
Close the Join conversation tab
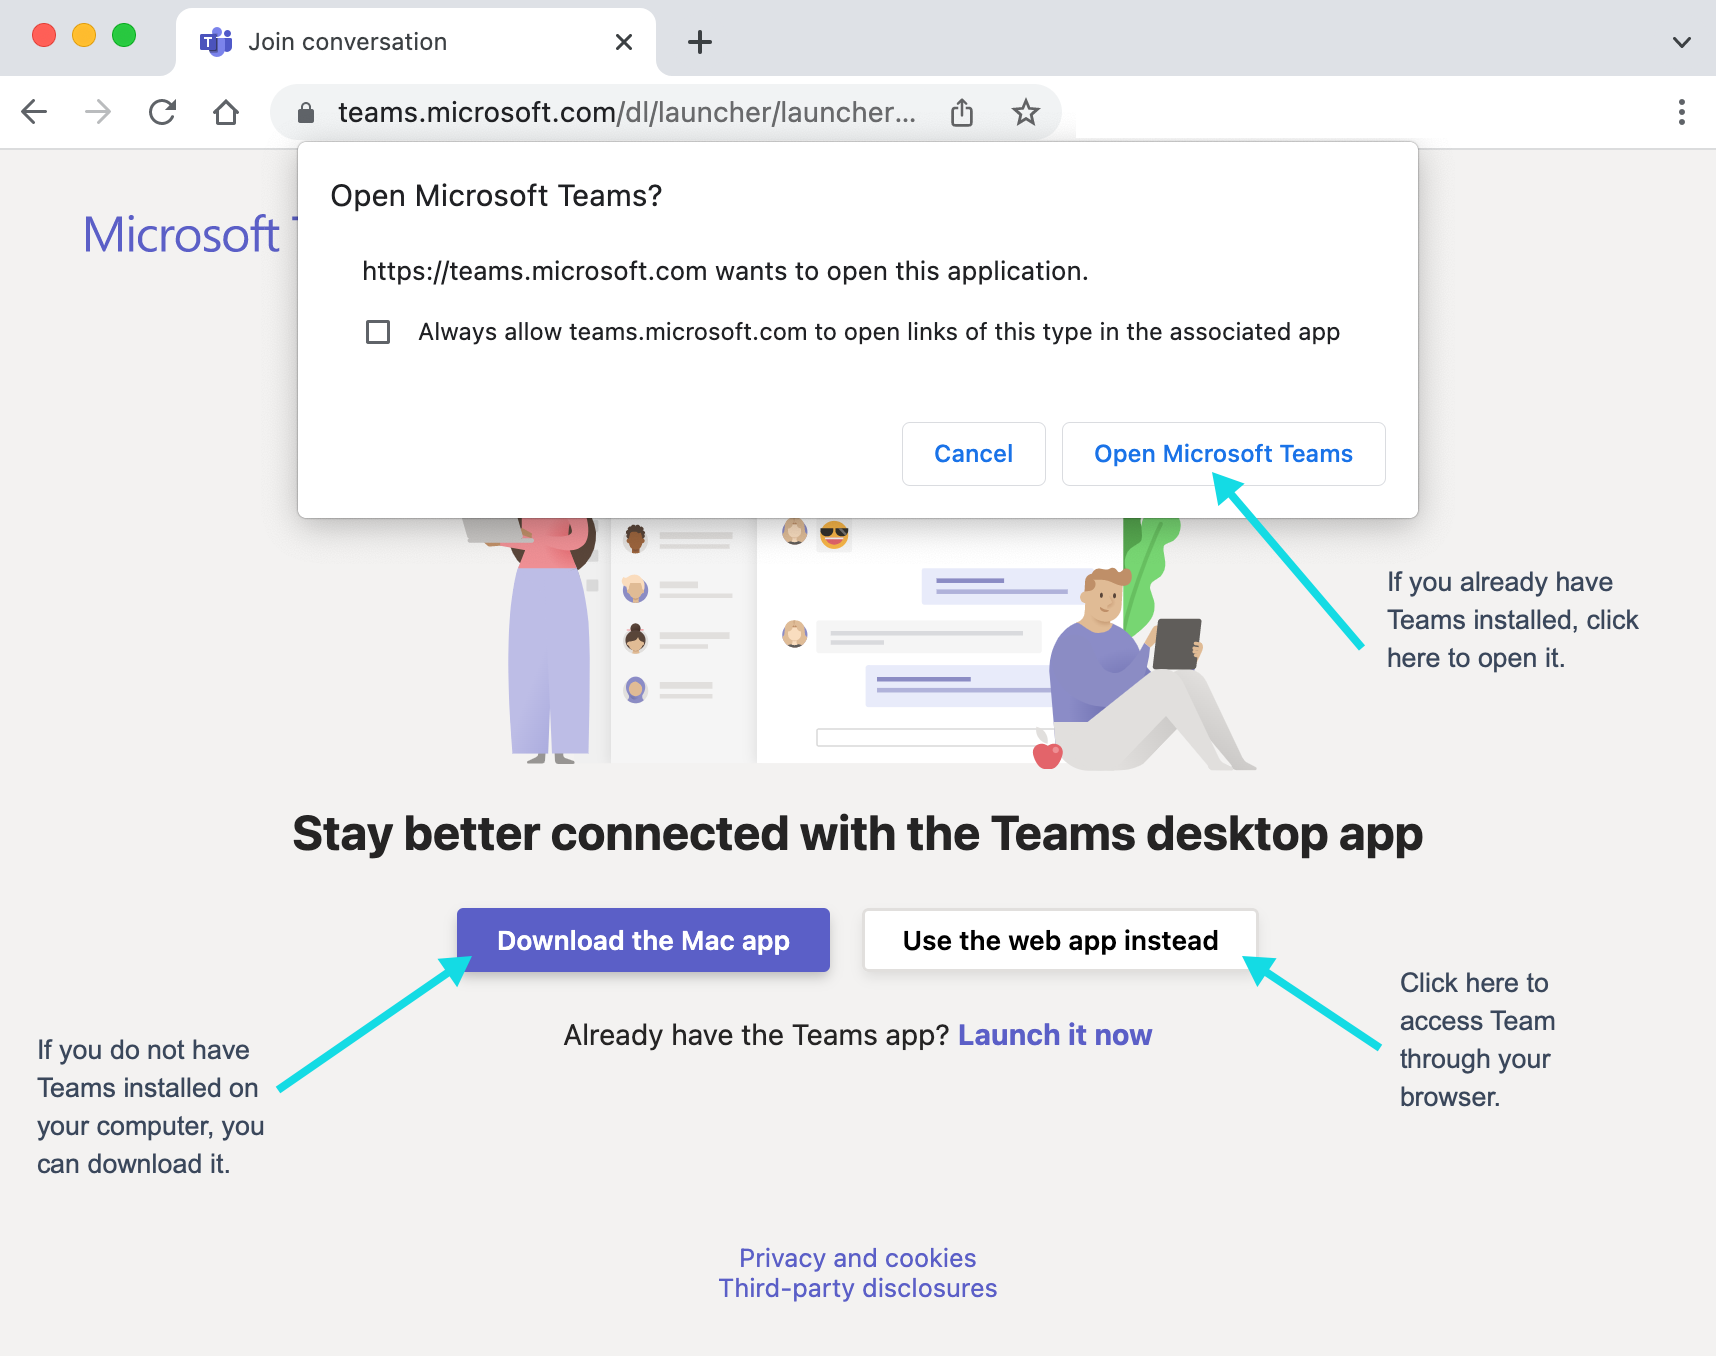pyautogui.click(x=624, y=42)
